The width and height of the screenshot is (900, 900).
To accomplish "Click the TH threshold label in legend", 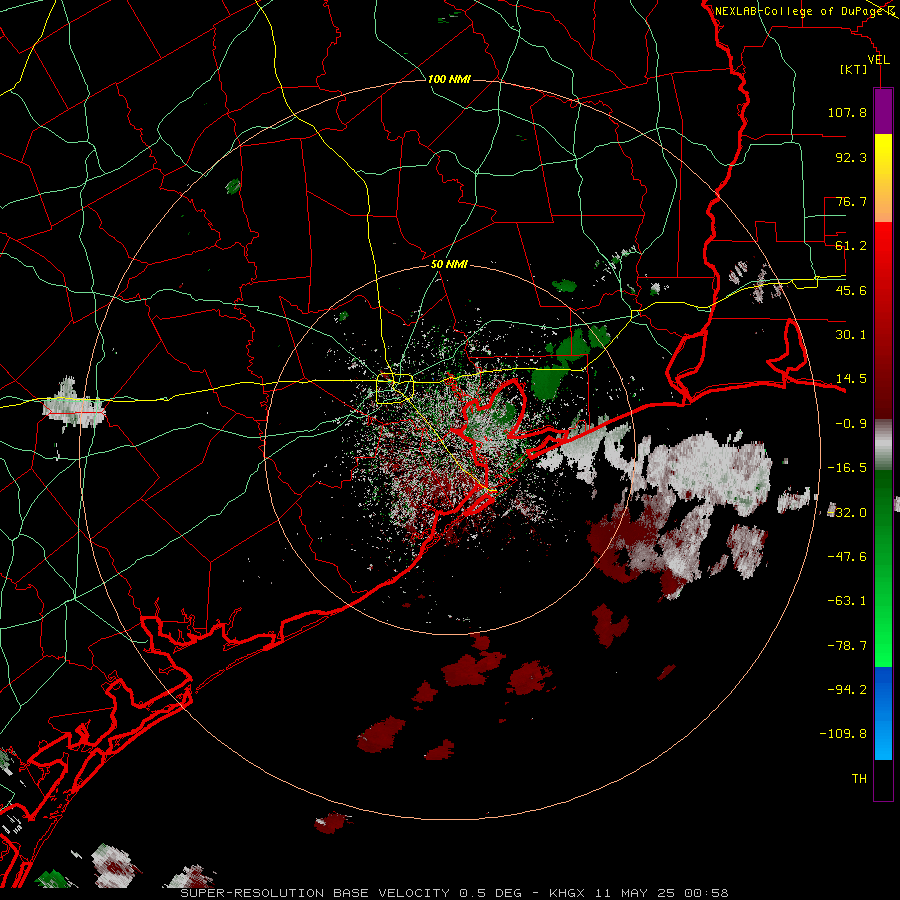I will point(859,779).
